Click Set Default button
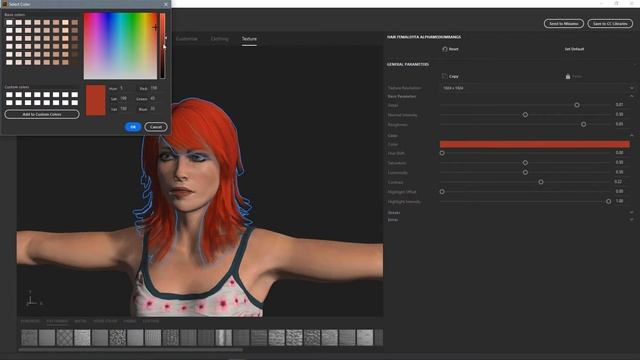Viewport: 640px width, 360px height. [574, 49]
